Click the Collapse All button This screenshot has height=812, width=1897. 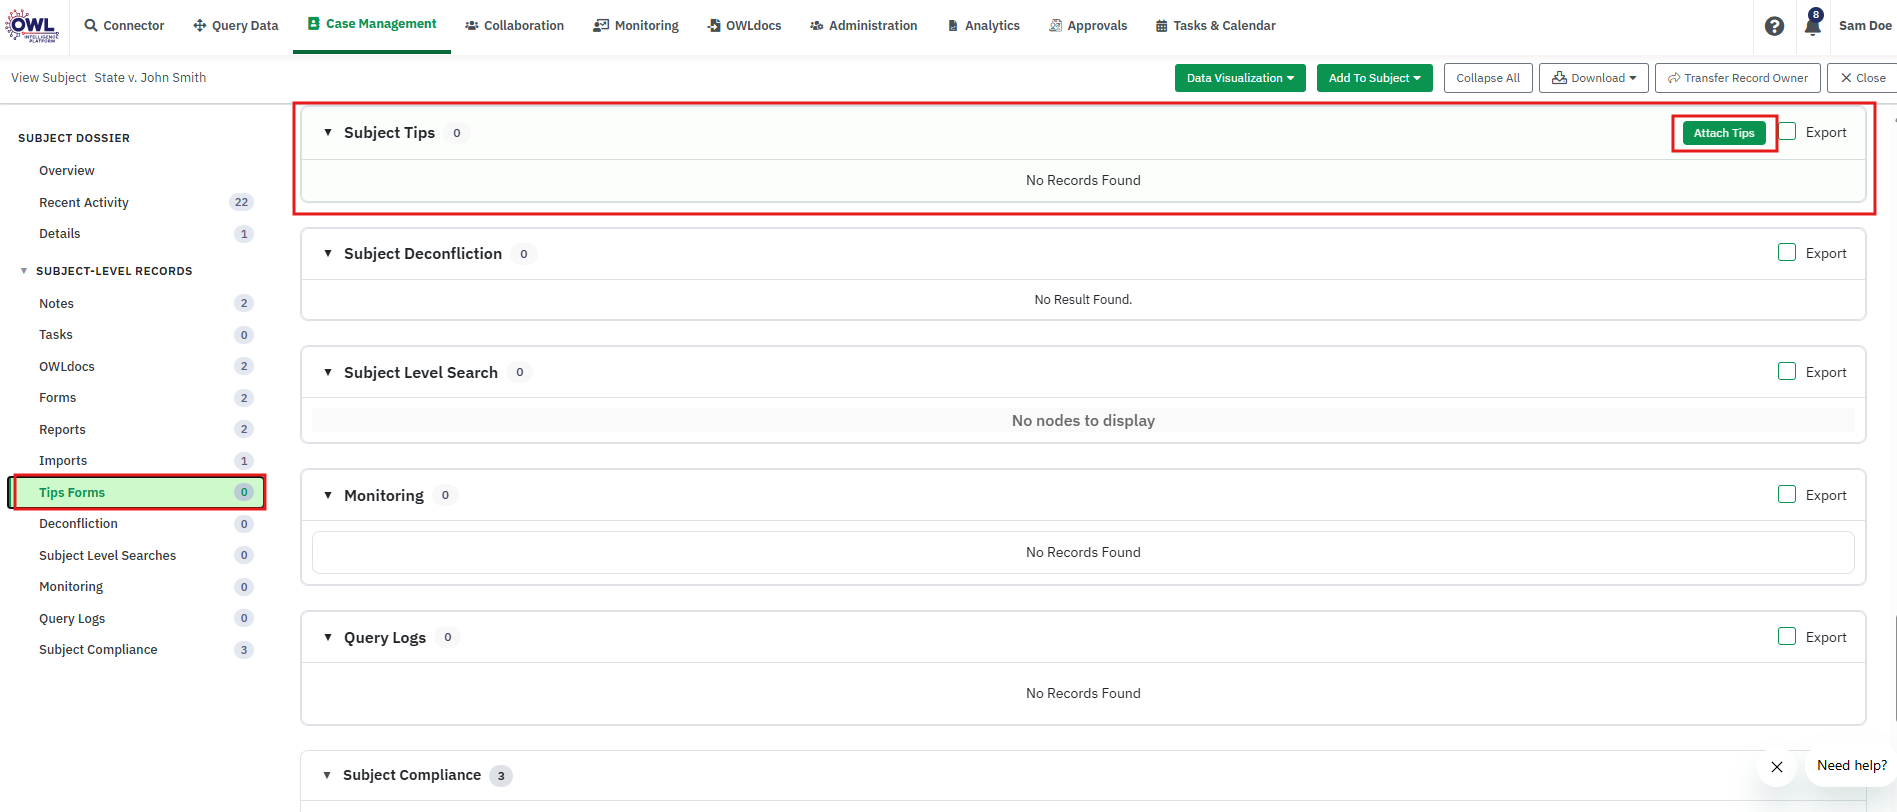pyautogui.click(x=1488, y=78)
